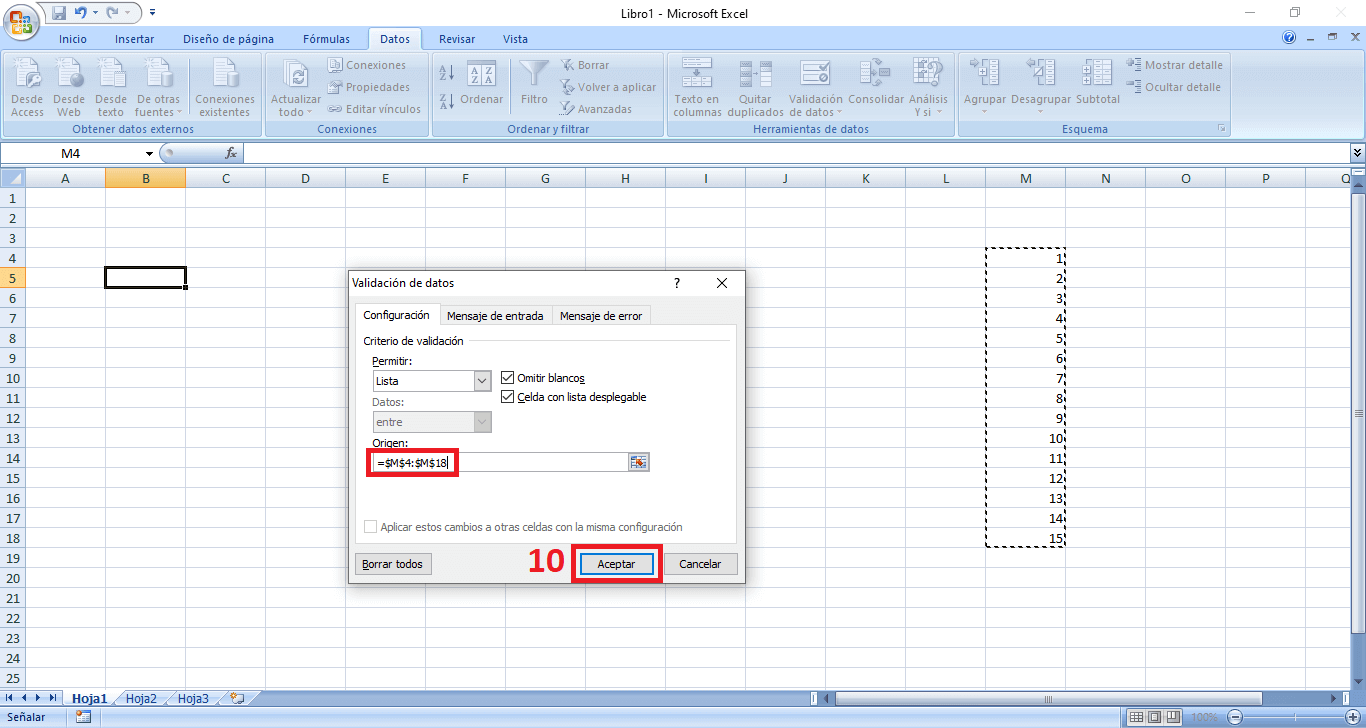Click Quitar duplicados
Image resolution: width=1366 pixels, height=728 pixels.
[x=755, y=88]
